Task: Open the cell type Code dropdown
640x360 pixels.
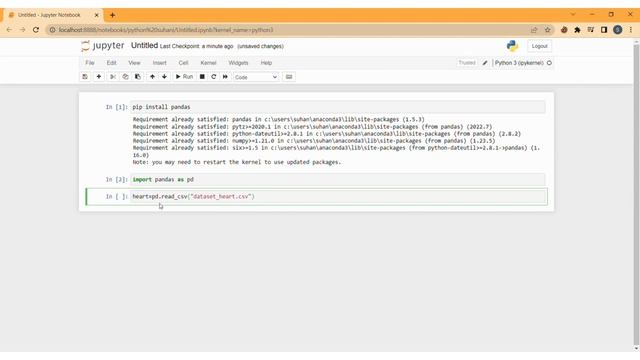Action: point(256,77)
